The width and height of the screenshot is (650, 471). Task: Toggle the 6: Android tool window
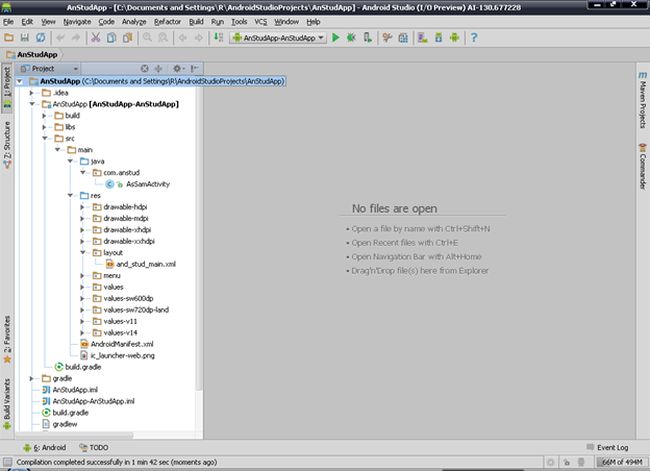(x=45, y=447)
